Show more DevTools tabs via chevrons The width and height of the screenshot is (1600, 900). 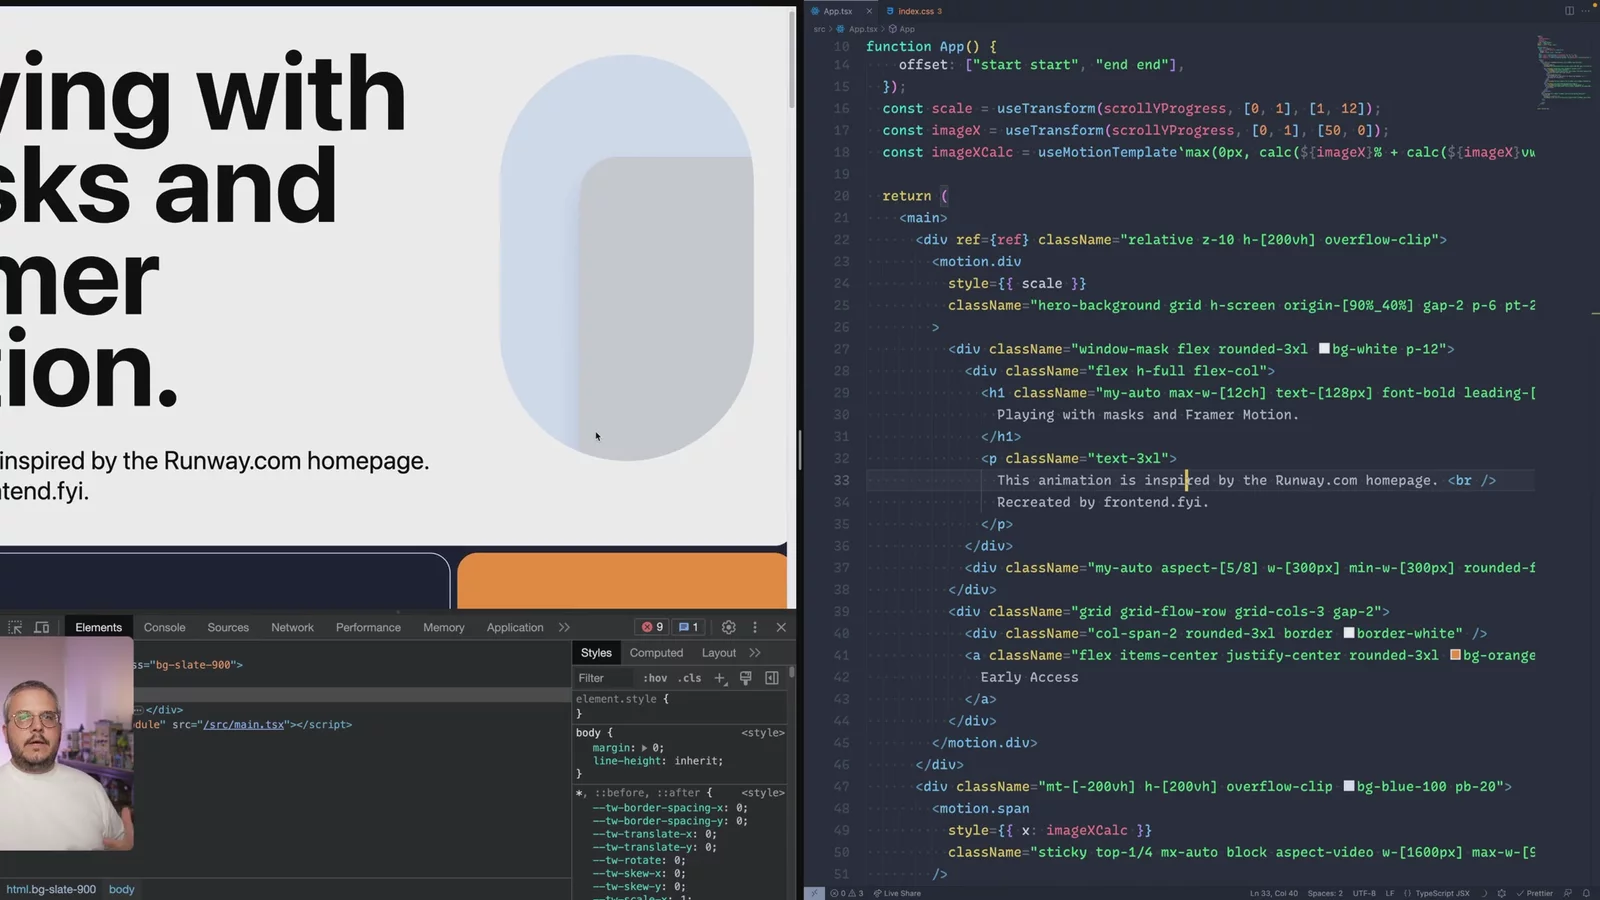click(564, 627)
